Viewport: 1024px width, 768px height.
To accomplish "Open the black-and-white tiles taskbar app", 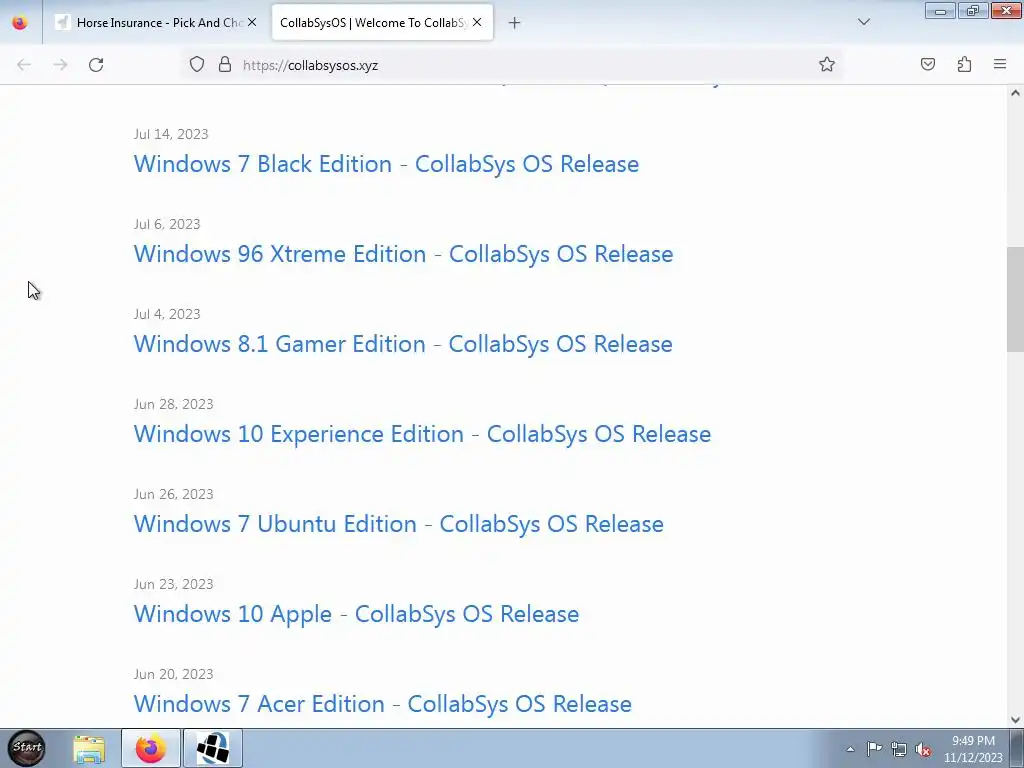I will tap(213, 748).
